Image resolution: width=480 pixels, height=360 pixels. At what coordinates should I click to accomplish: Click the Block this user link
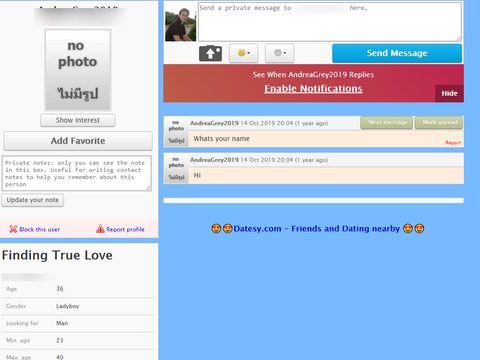[40, 229]
